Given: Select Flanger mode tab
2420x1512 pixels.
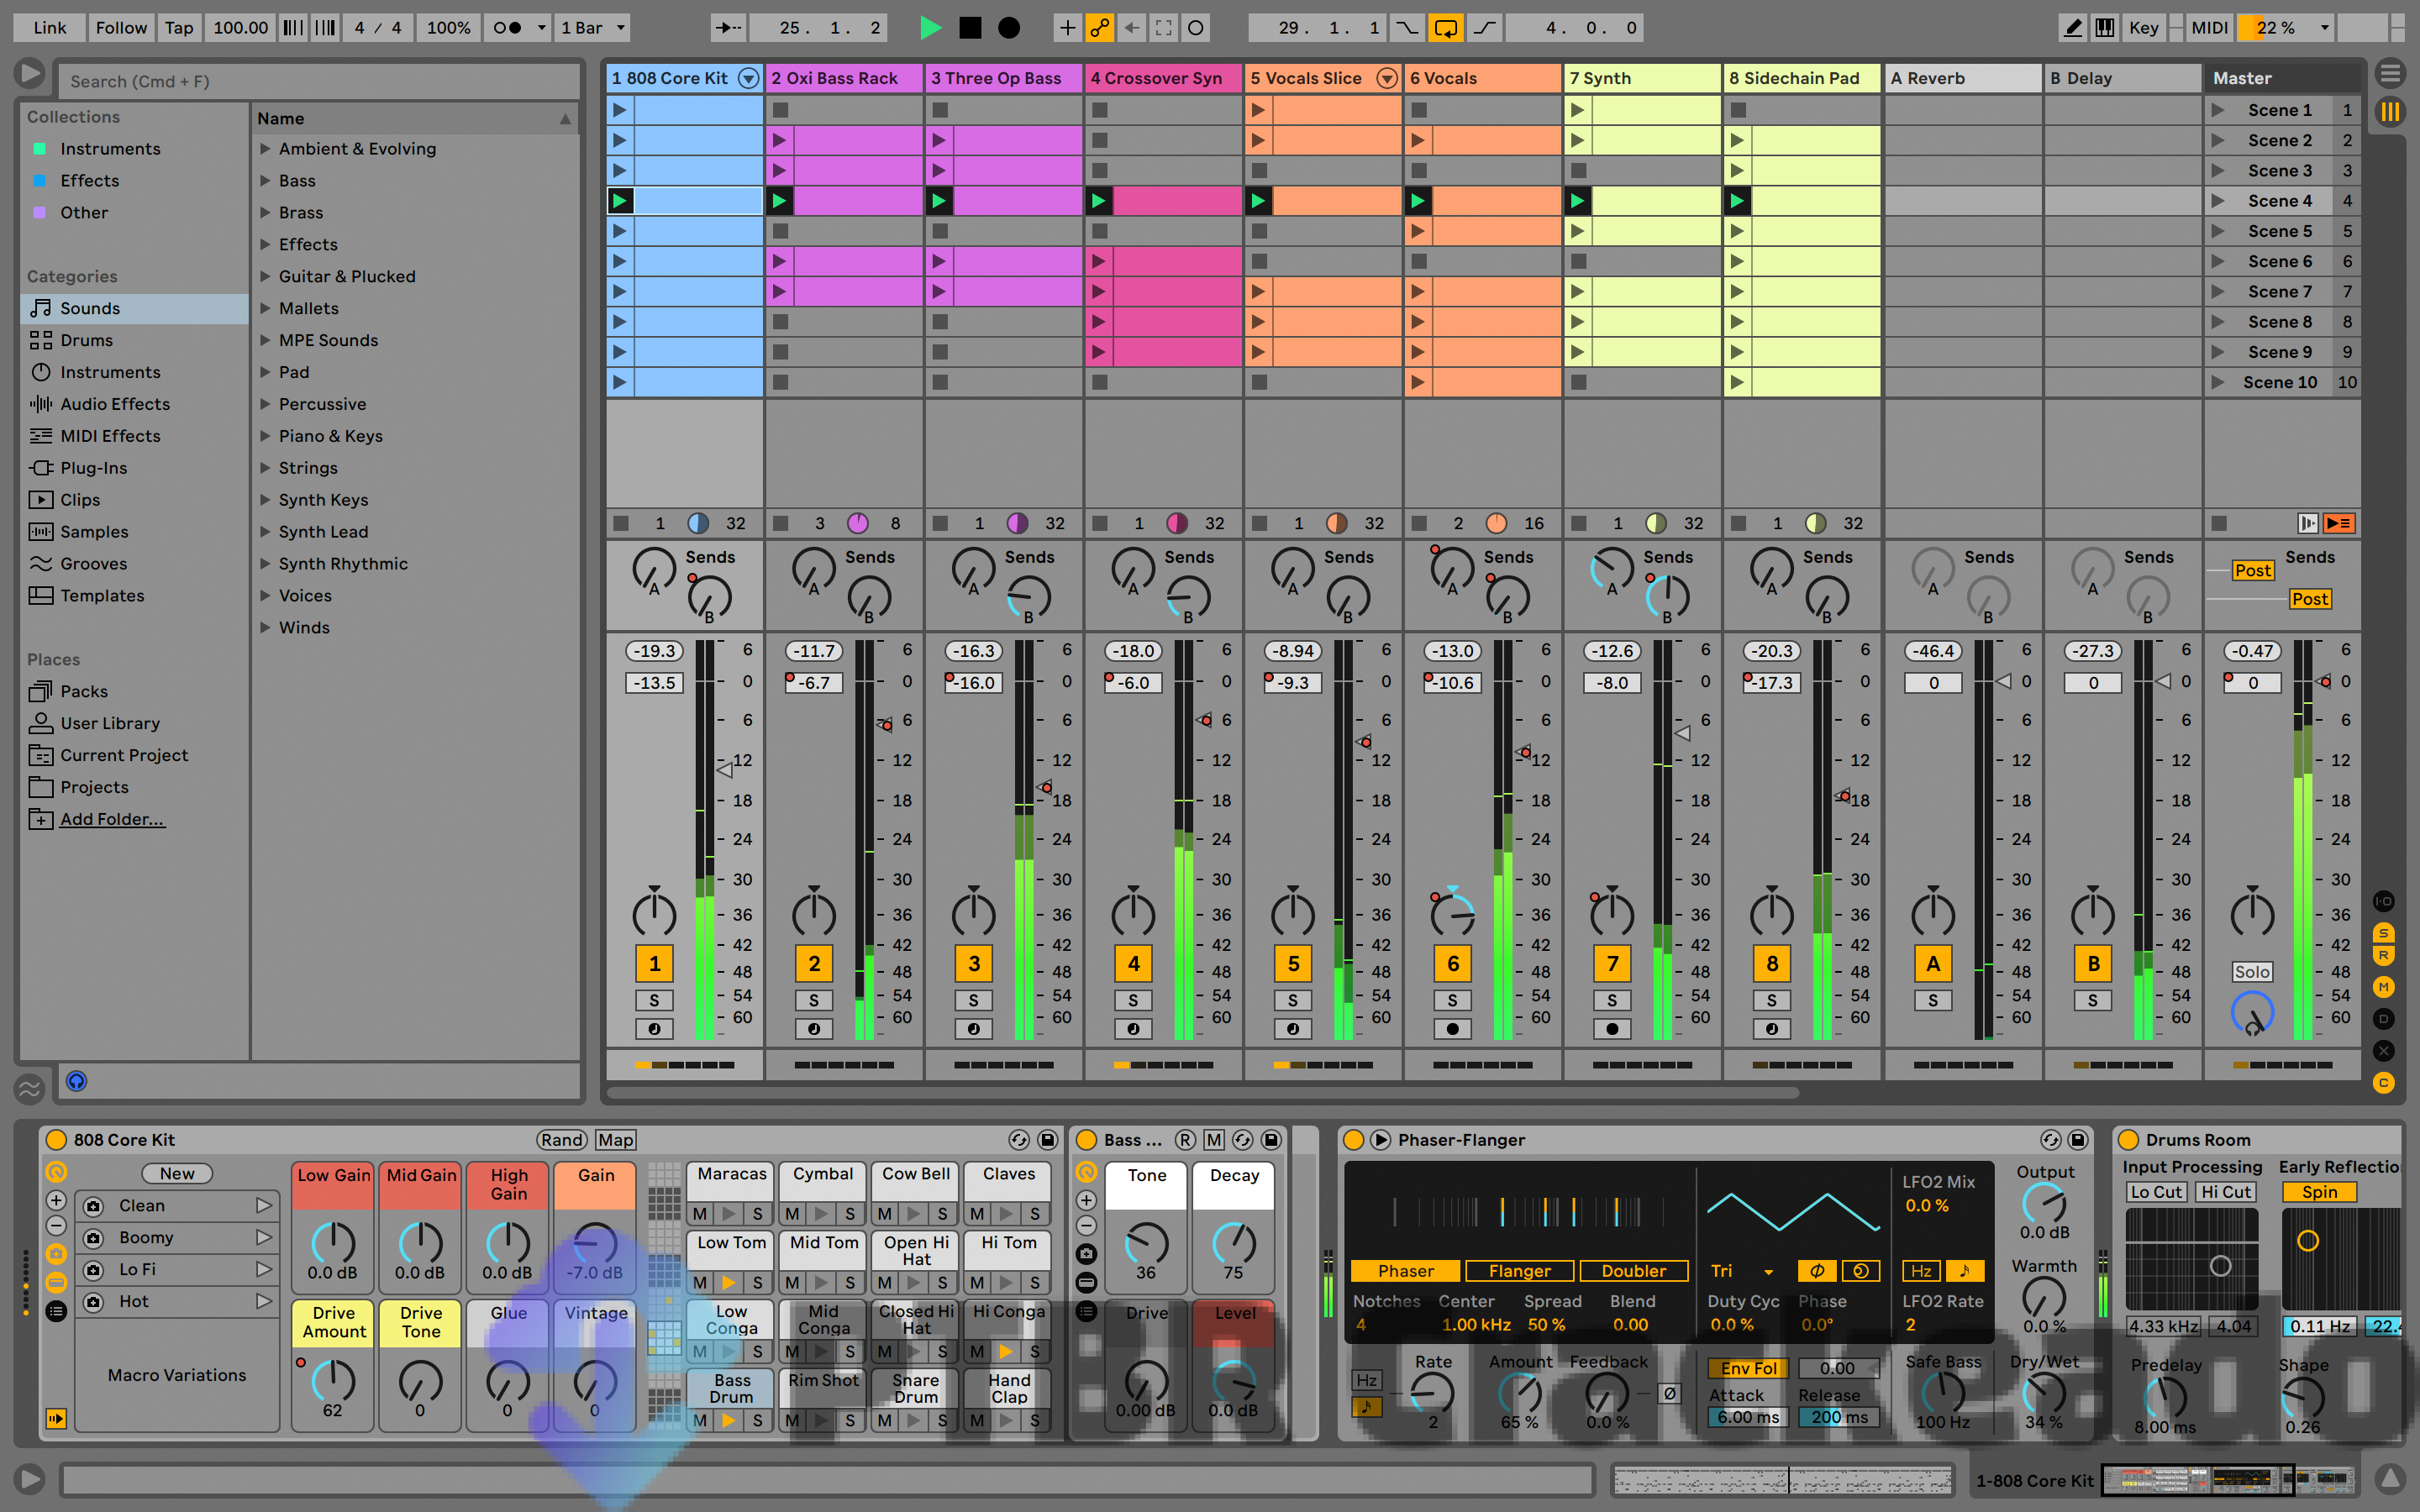Looking at the screenshot, I should click(x=1520, y=1271).
